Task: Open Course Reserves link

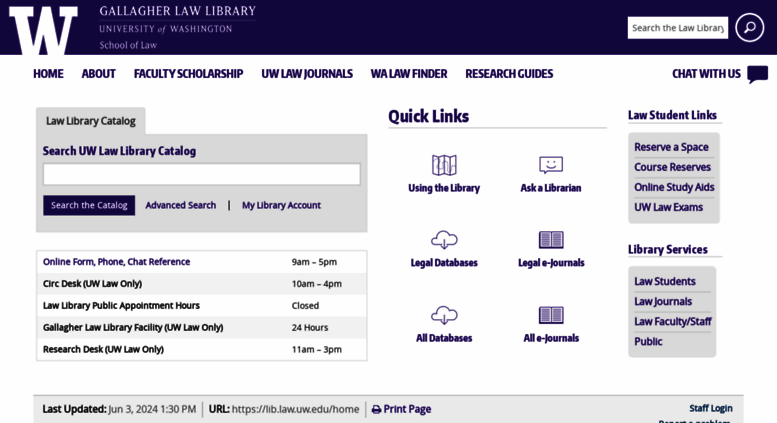Action: click(672, 167)
